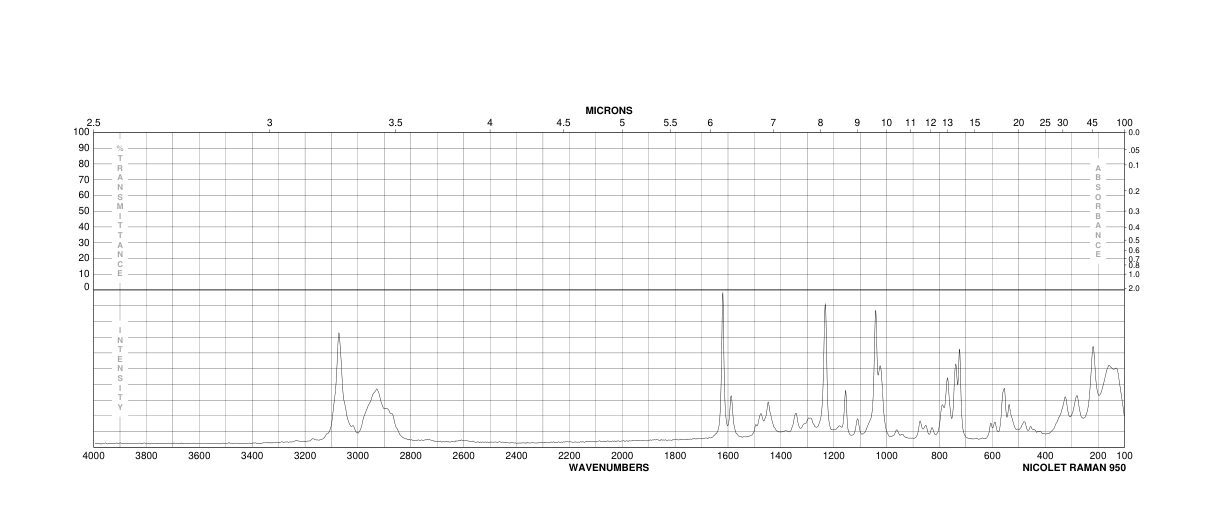
Task: Click the sharp peak near 3070 wavenumbers
Action: click(x=339, y=335)
